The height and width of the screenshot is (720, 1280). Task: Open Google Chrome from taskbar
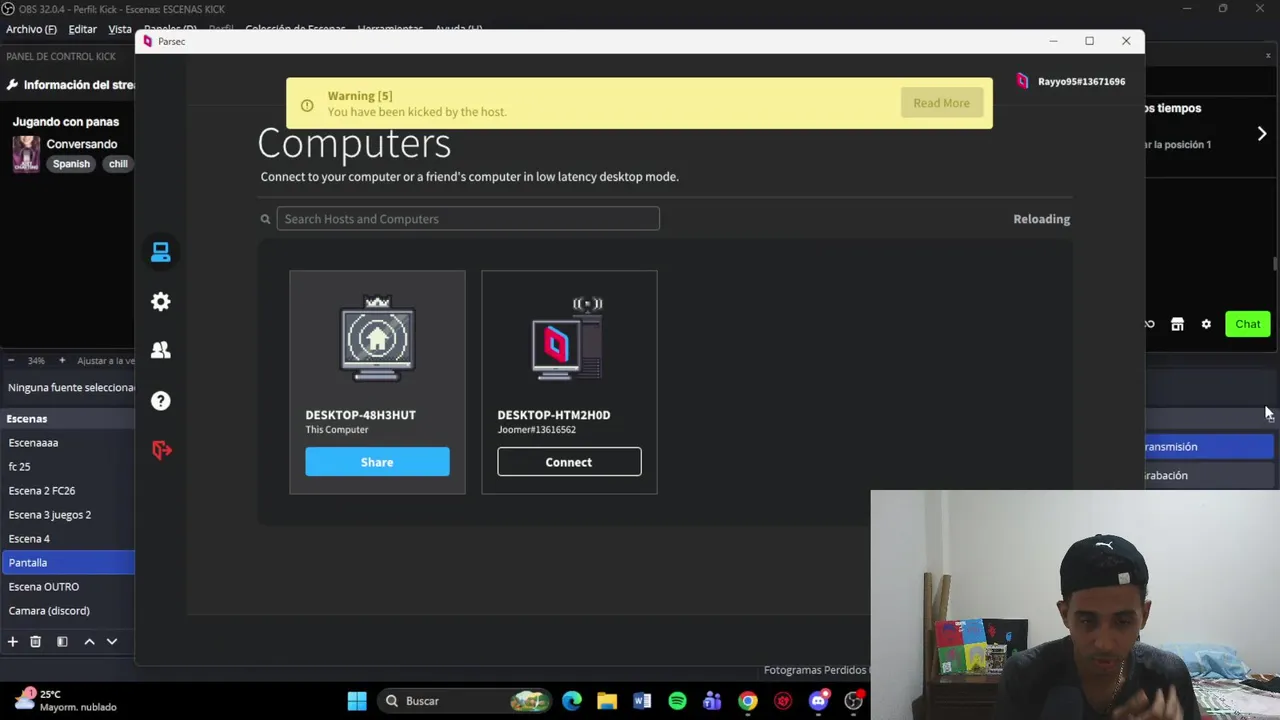[x=748, y=701]
